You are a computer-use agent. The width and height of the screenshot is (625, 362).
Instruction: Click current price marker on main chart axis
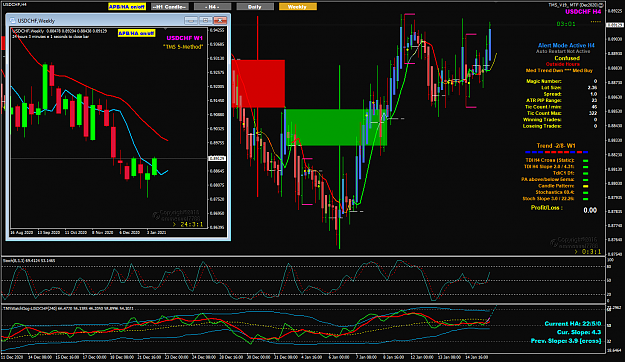click(x=615, y=25)
